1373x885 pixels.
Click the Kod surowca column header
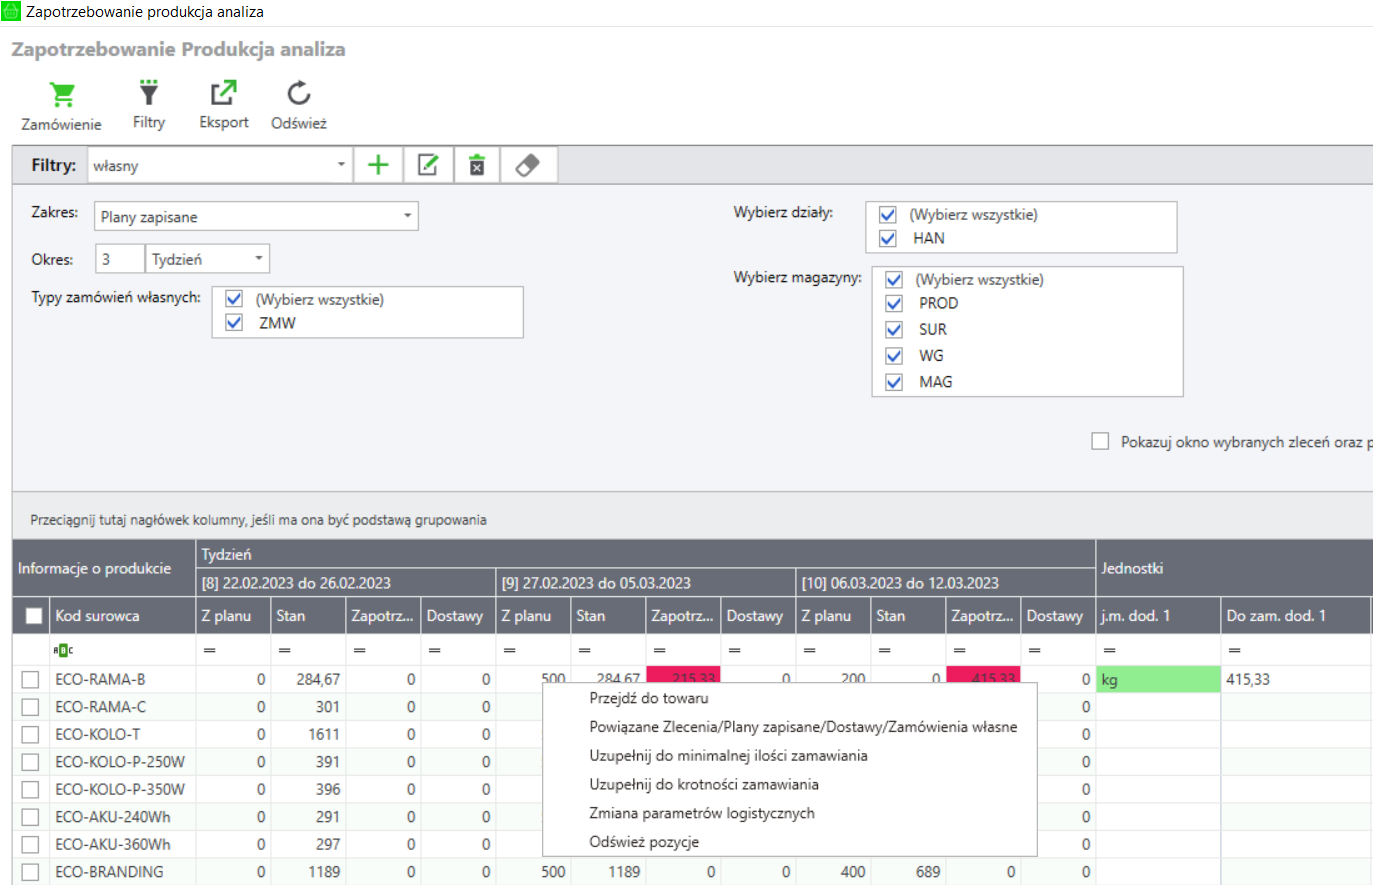98,616
